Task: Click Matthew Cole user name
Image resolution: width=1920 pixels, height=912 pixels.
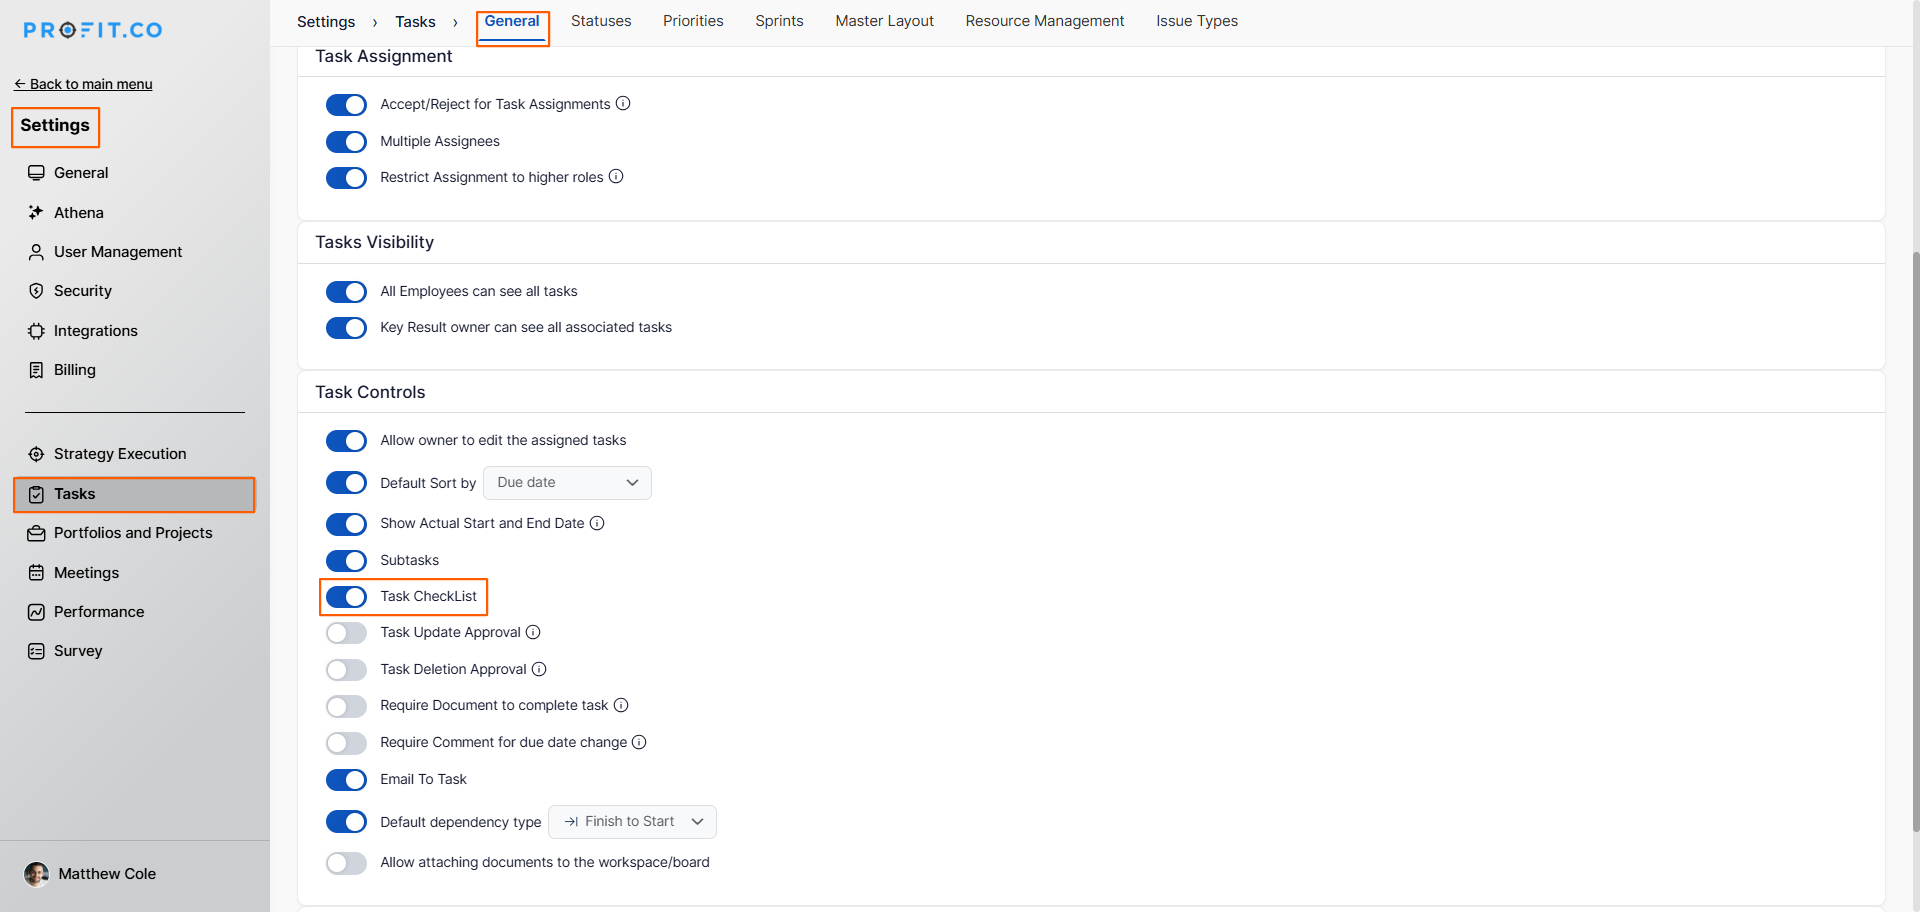Action: tap(107, 874)
